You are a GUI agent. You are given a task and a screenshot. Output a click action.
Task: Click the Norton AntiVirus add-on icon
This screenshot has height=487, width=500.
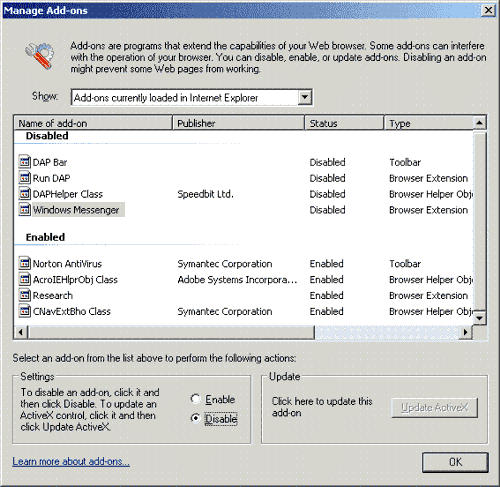click(24, 263)
